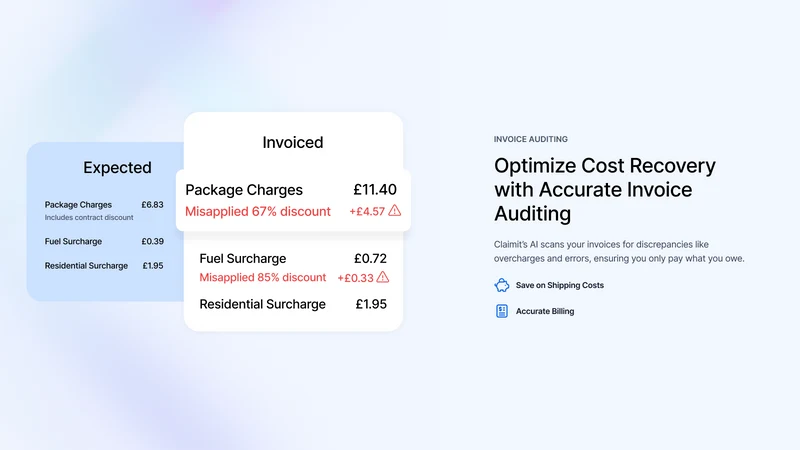
Task: Click Expected 'Residential Surcharge' label
Action: click(86, 266)
